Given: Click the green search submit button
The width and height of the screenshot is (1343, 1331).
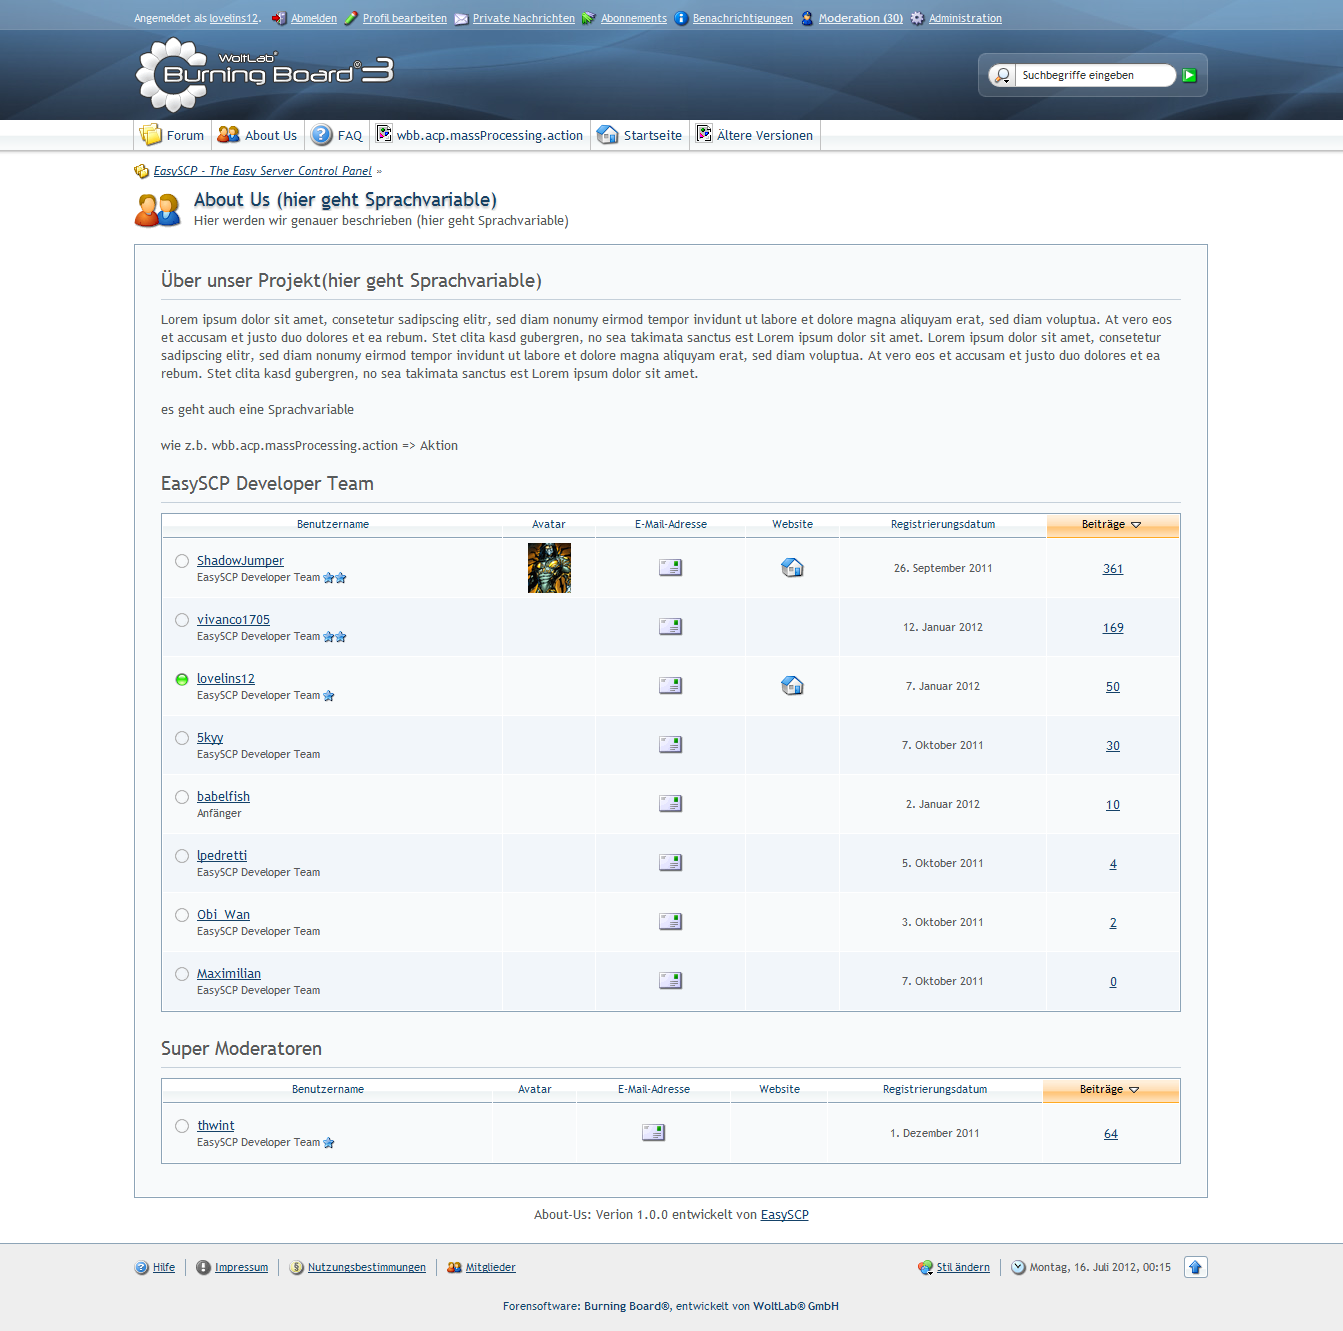Looking at the screenshot, I should 1189,75.
